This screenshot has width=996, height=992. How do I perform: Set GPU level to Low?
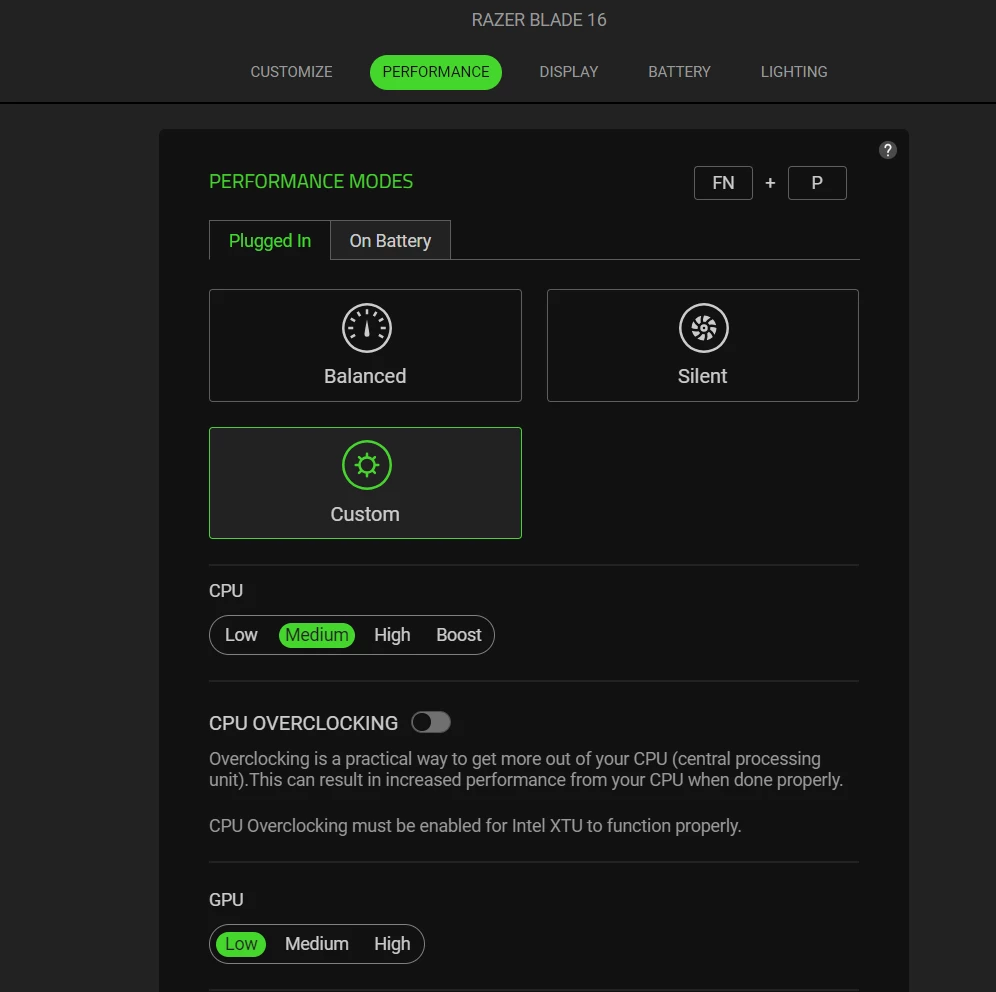pos(241,944)
